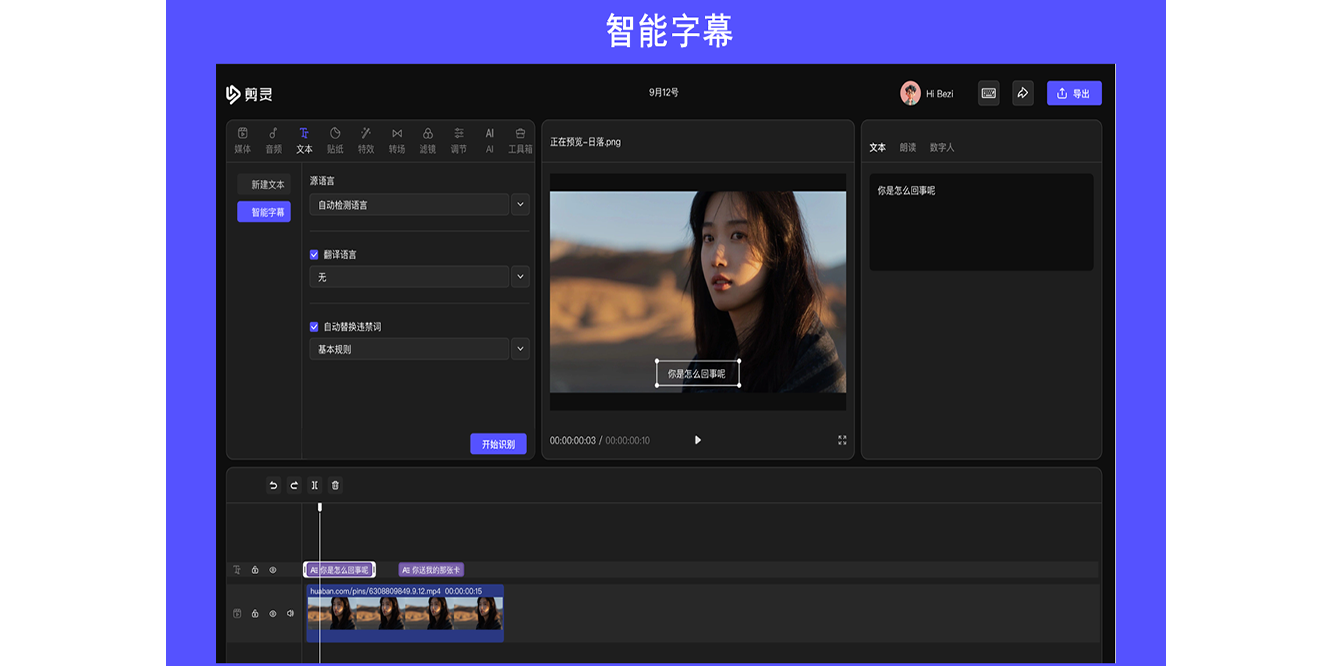Click the undo arrow above the timeline

[272, 485]
